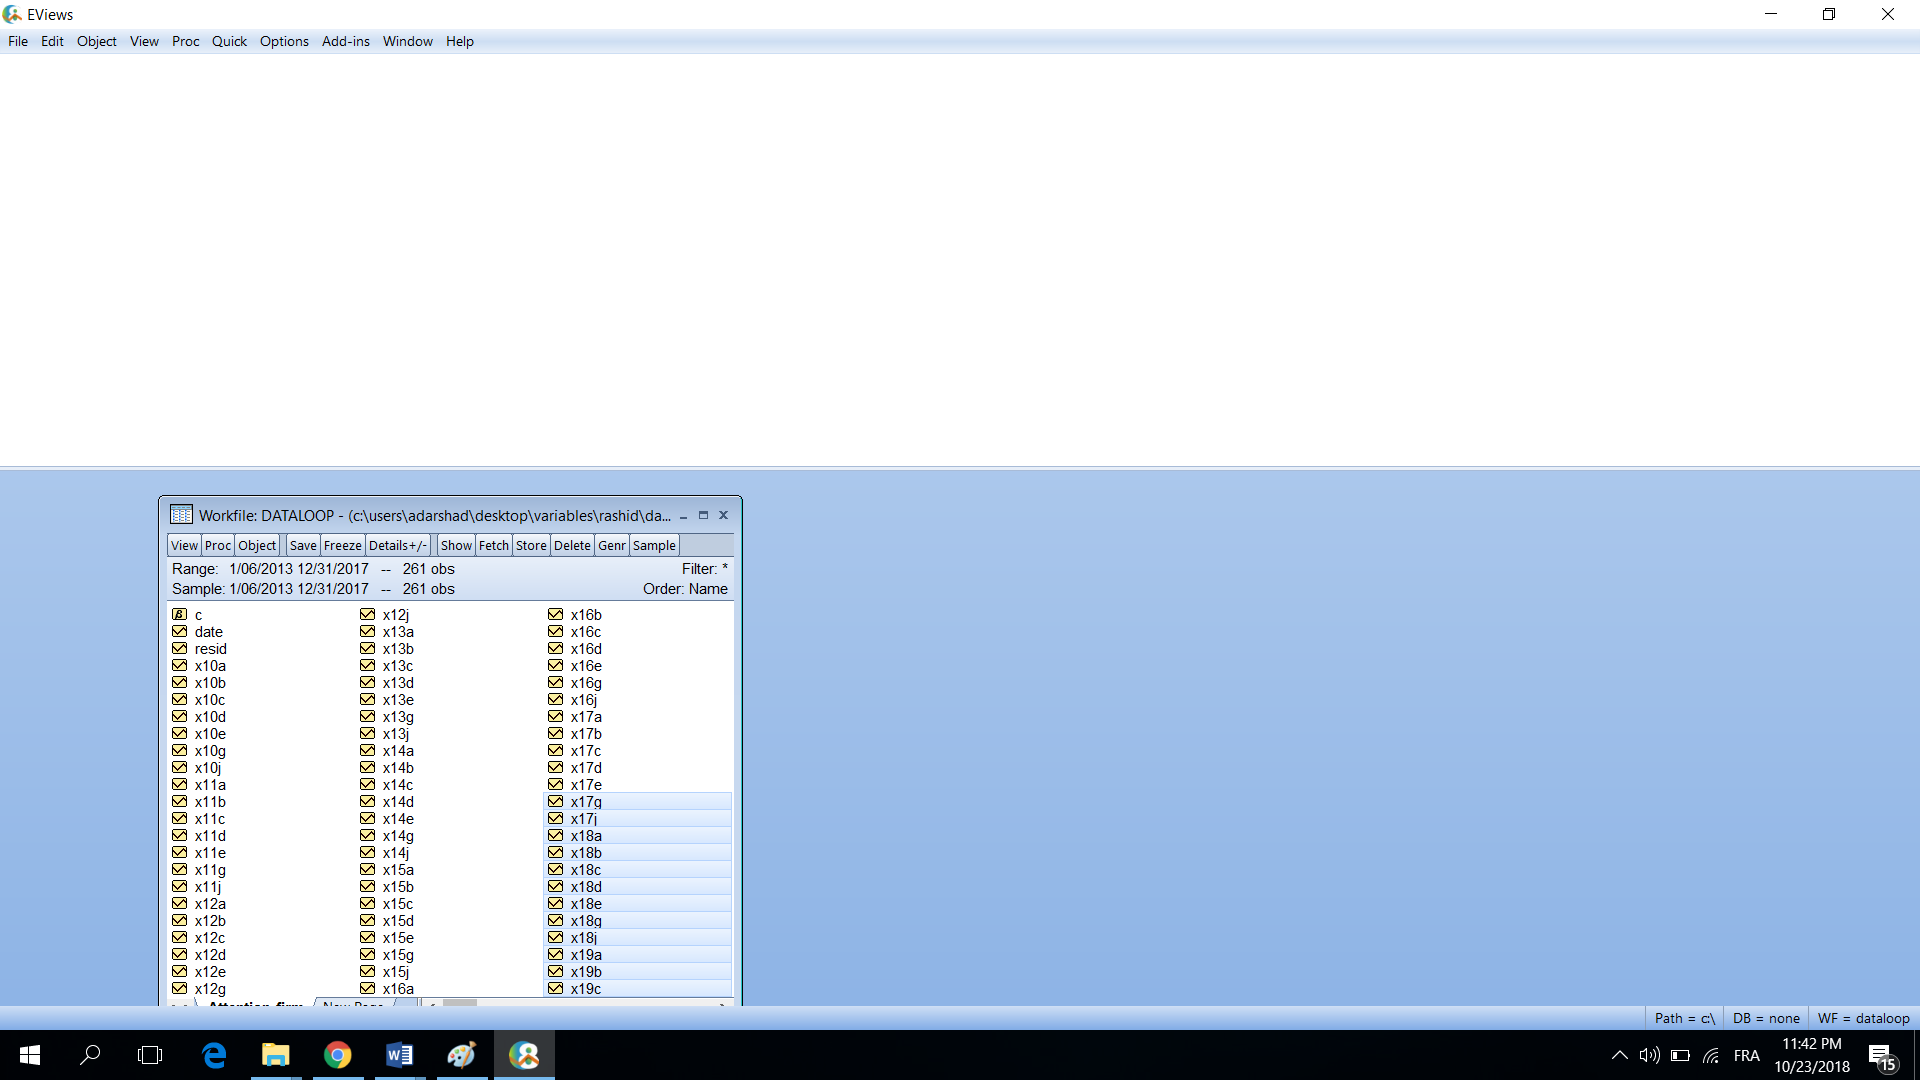Click the Sample date range text
The image size is (1920, 1080).
[299, 588]
